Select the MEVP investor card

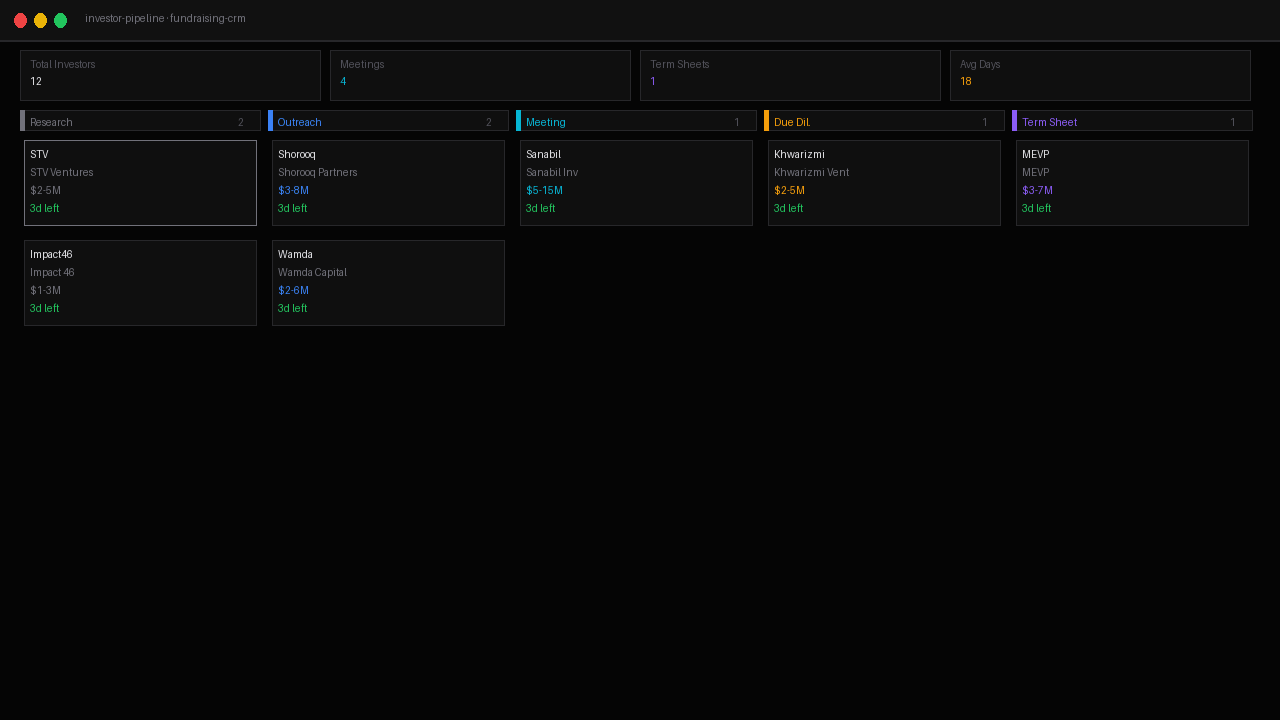pos(1132,183)
